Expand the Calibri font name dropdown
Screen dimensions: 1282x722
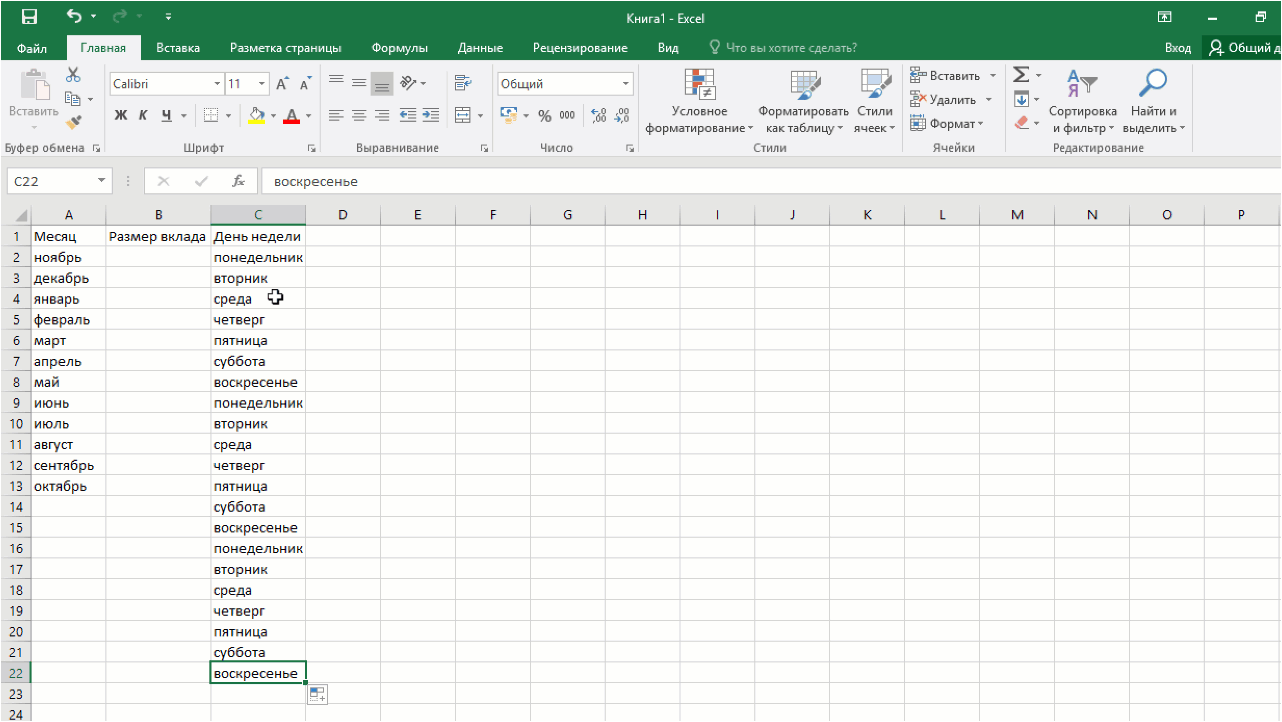pos(217,84)
